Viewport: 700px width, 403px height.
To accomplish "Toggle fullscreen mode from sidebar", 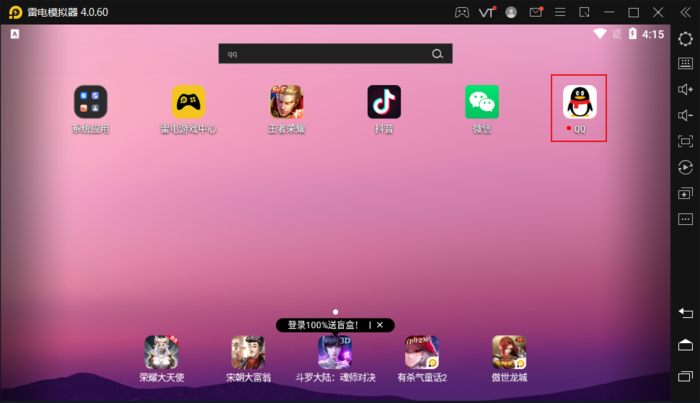I will [685, 142].
